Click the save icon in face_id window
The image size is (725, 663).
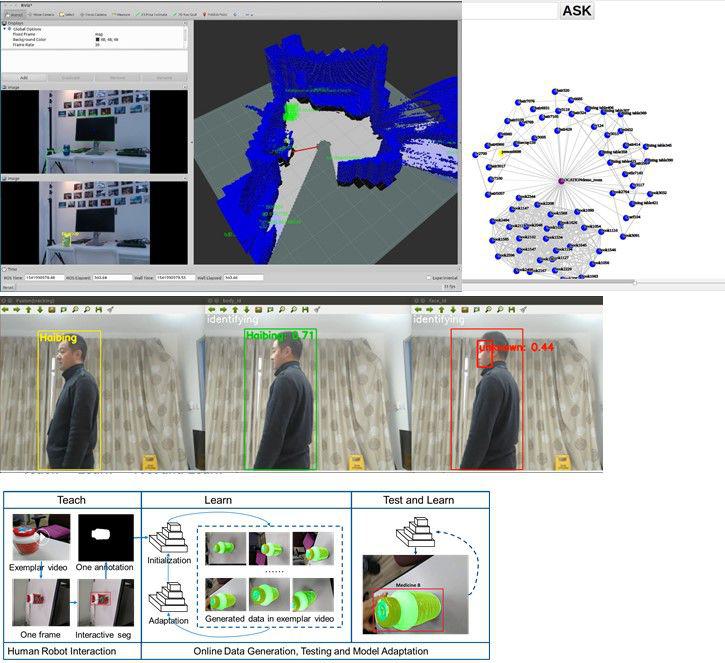[x=510, y=310]
